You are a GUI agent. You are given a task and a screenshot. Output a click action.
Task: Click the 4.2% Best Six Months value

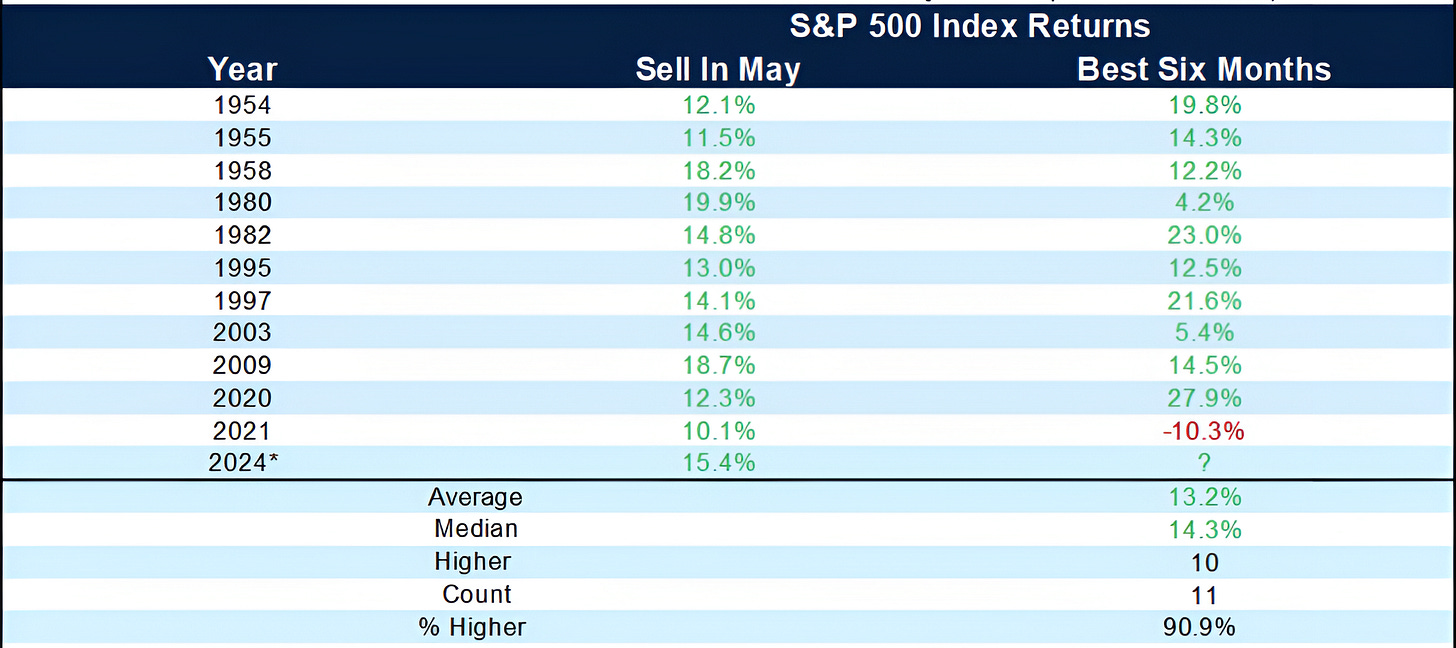[x=1205, y=203]
